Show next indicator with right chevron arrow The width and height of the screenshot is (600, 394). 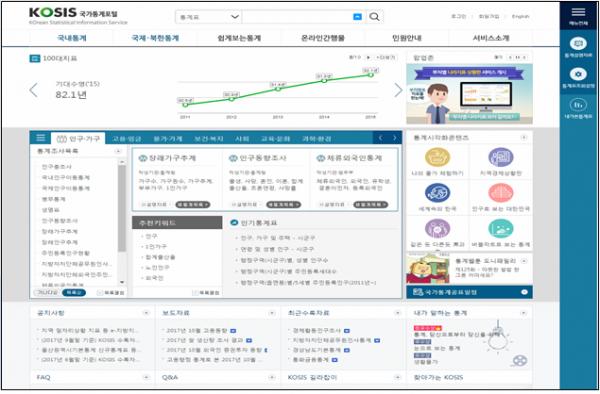pos(398,90)
